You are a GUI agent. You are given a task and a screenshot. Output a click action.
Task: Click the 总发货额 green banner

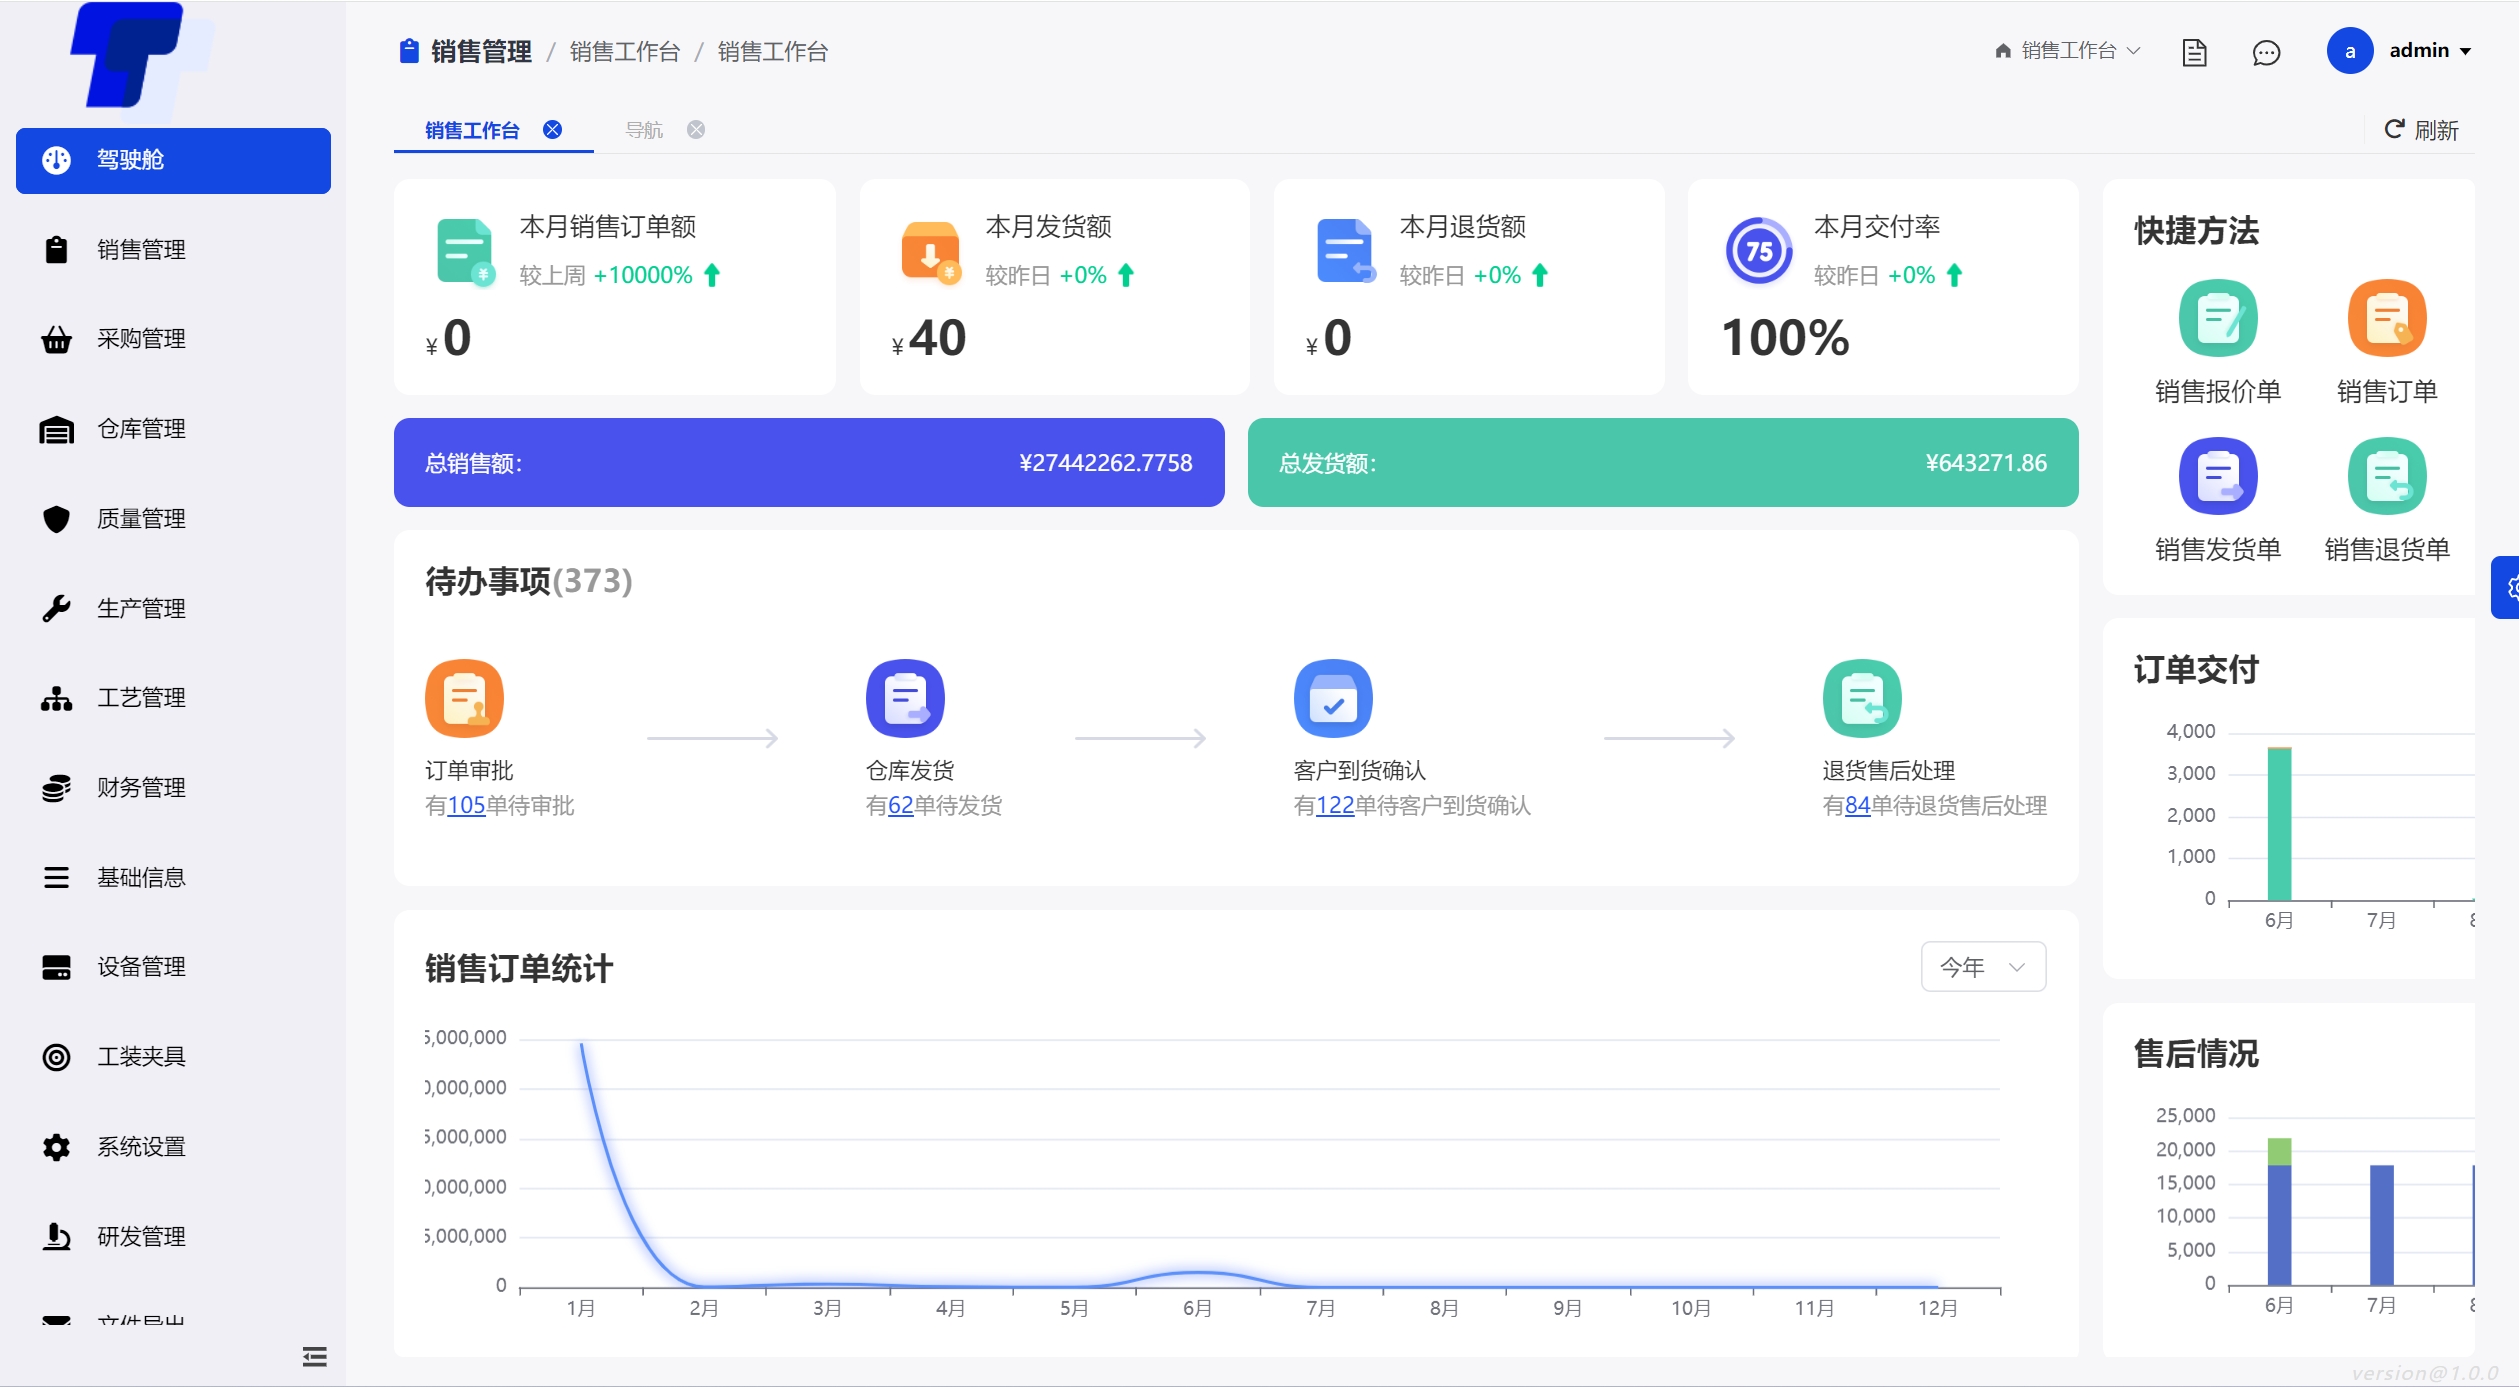1663,463
